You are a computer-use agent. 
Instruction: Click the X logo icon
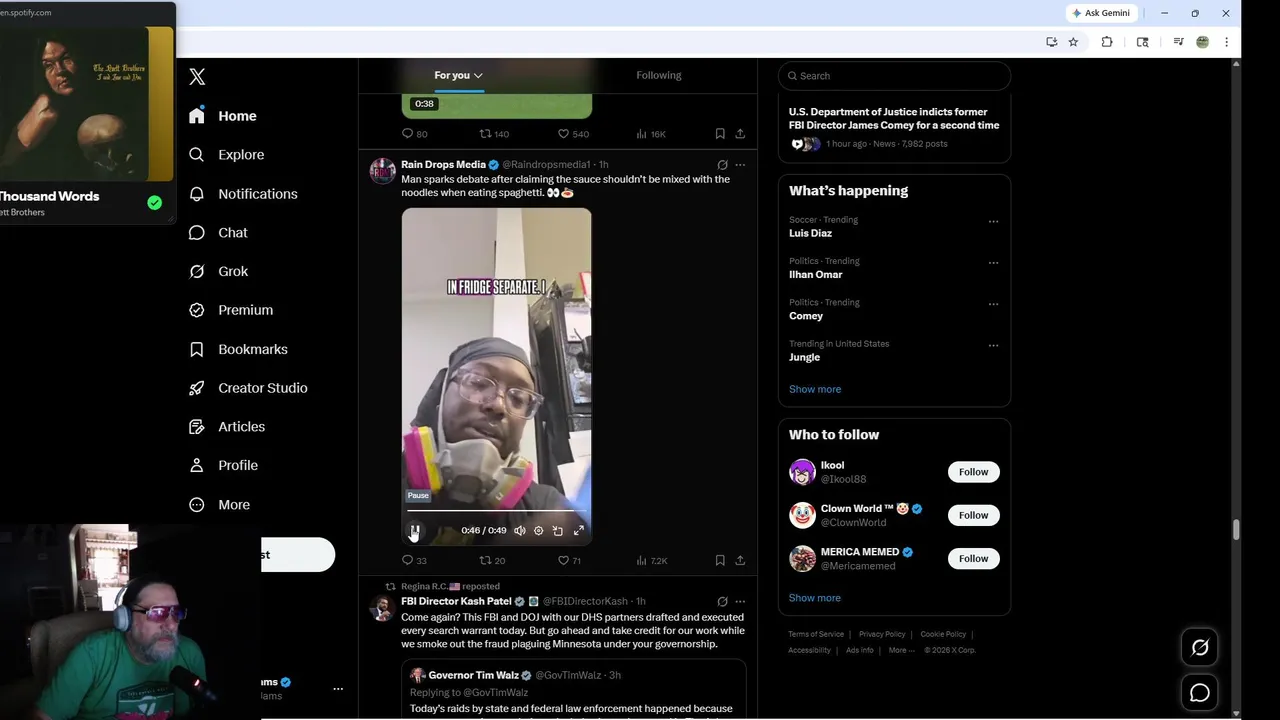click(197, 77)
